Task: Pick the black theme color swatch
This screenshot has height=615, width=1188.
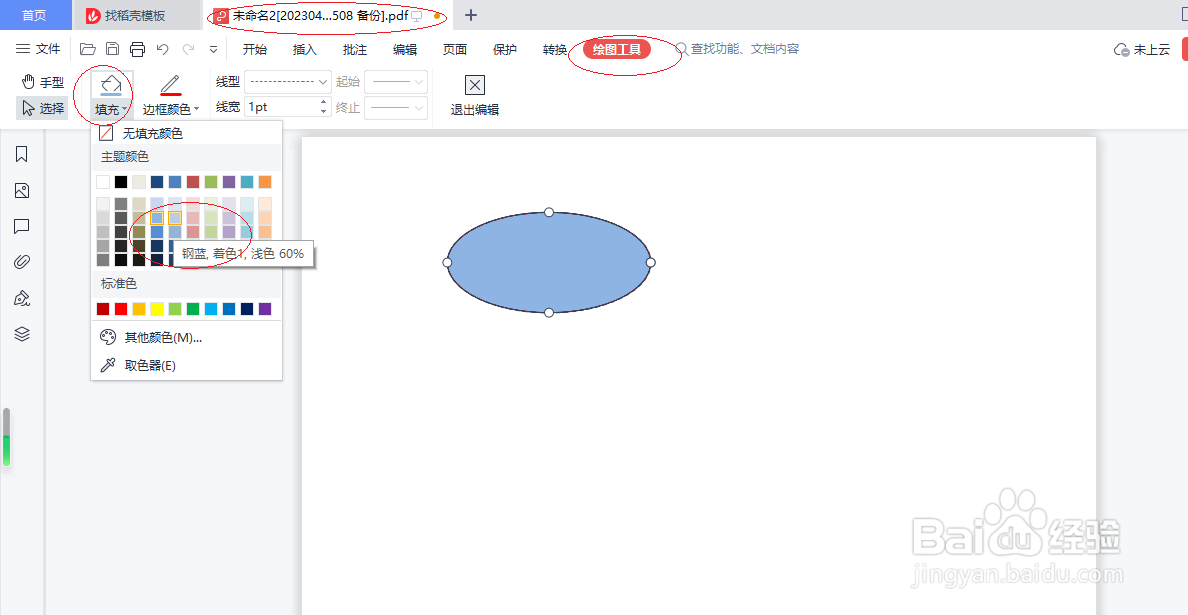Action: pyautogui.click(x=120, y=182)
